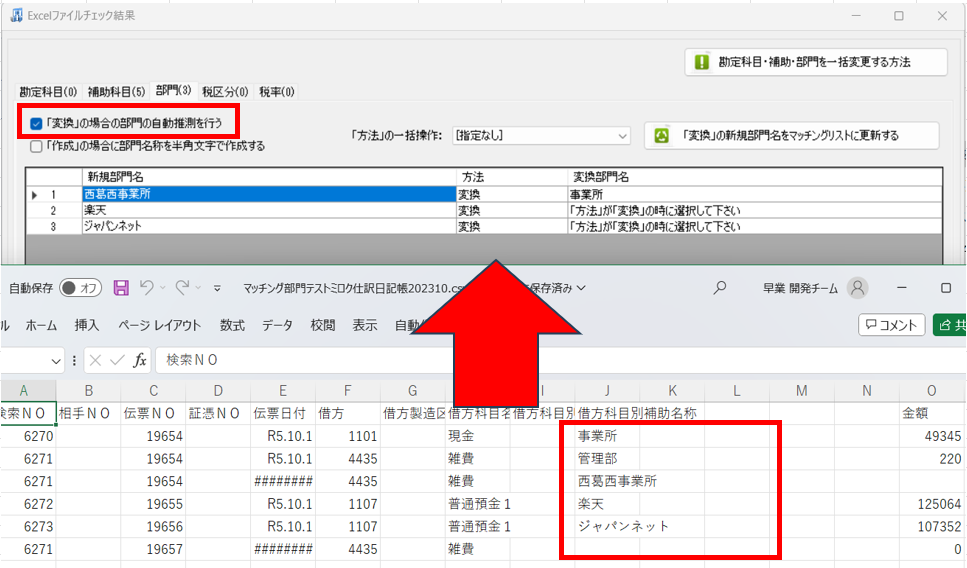This screenshot has height=568, width=967.
Task: Open the ページ レイアウト ribbon tab
Action: (x=160, y=326)
